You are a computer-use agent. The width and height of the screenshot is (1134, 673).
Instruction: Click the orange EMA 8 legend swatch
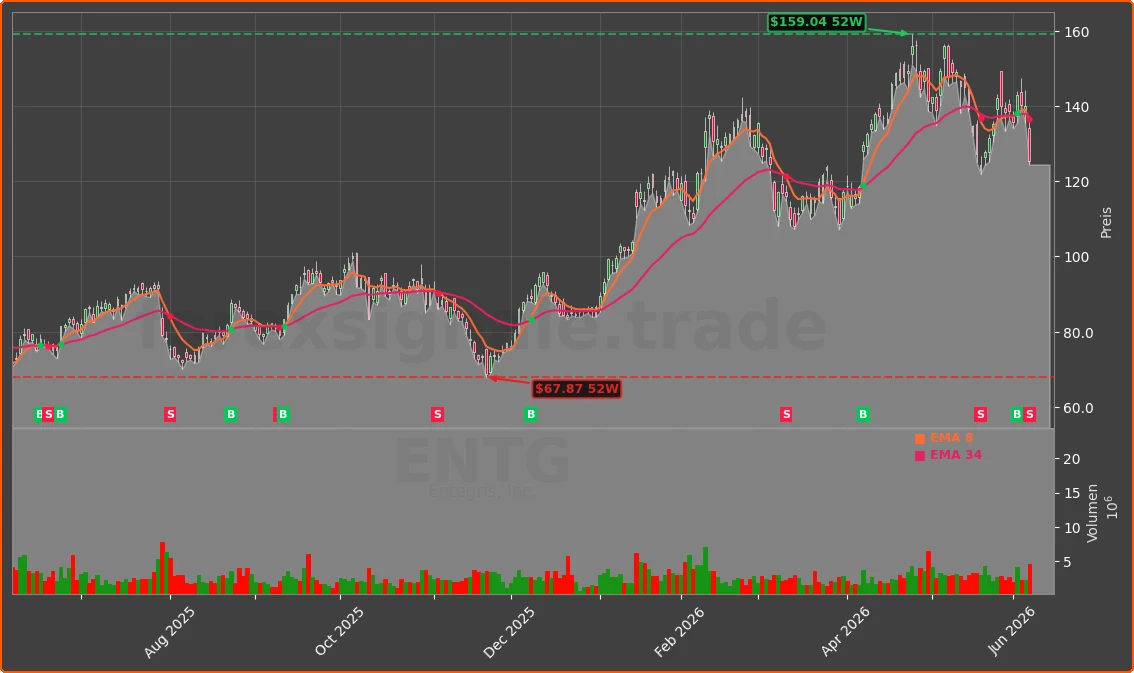click(920, 439)
